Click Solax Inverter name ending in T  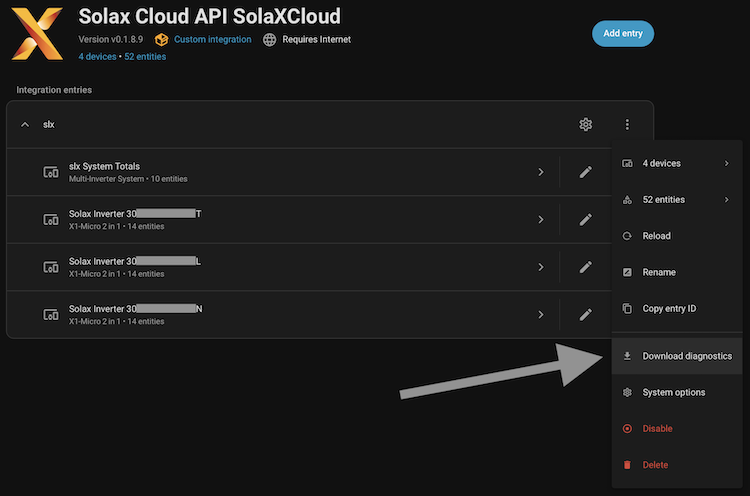135,214
